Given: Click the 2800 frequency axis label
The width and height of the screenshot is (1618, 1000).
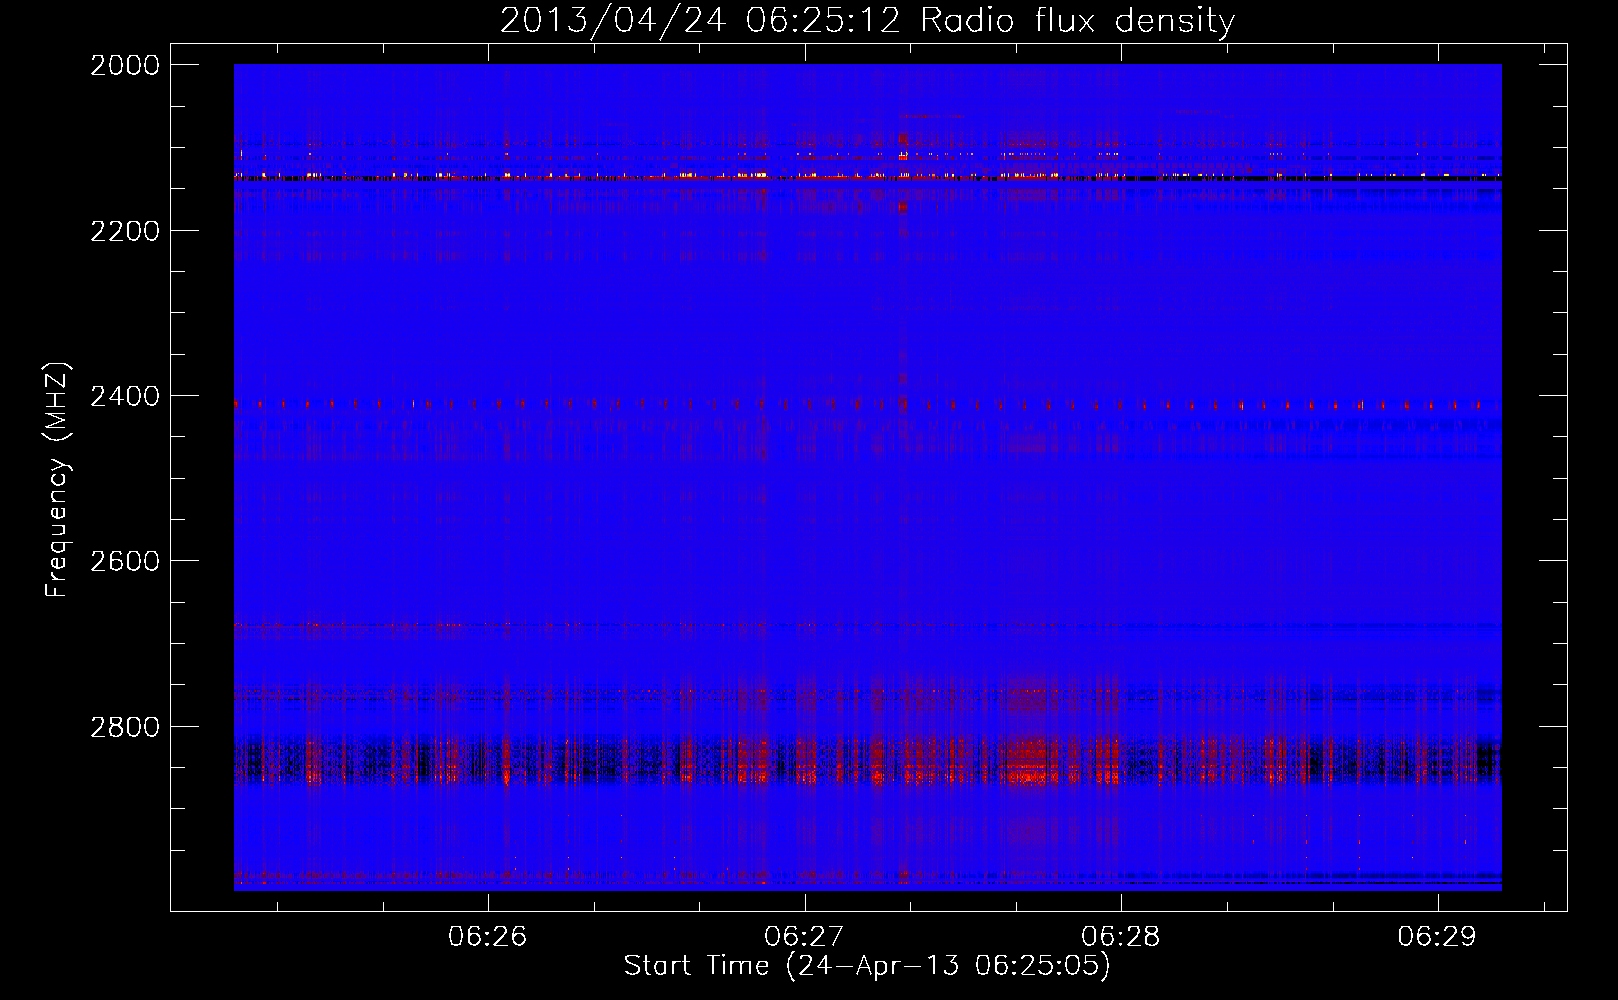Looking at the screenshot, I should coord(125,727).
